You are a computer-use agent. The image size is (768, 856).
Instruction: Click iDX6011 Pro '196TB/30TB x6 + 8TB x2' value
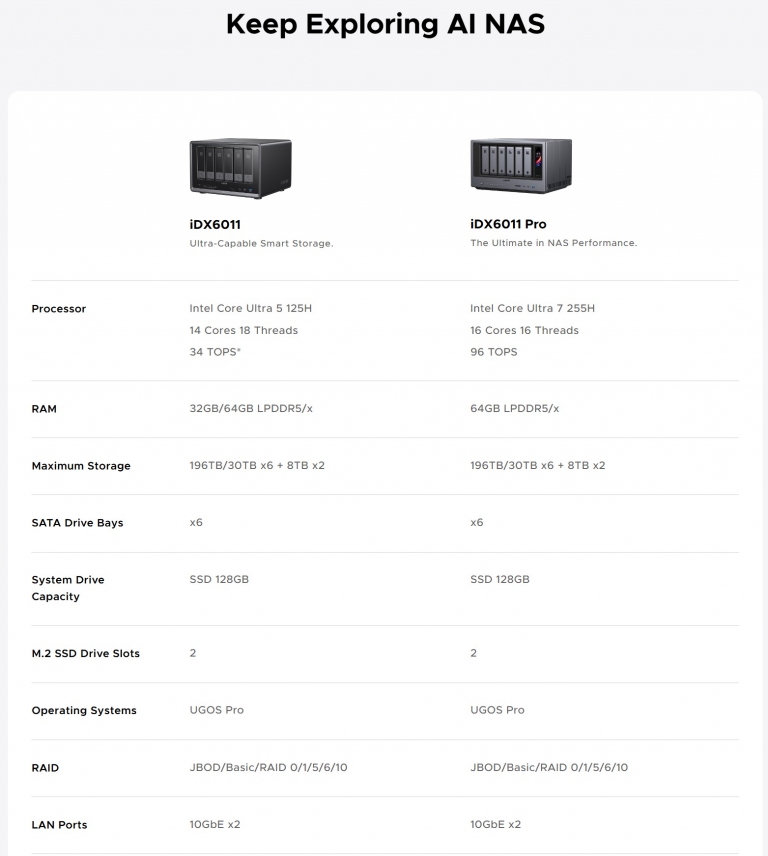(538, 465)
